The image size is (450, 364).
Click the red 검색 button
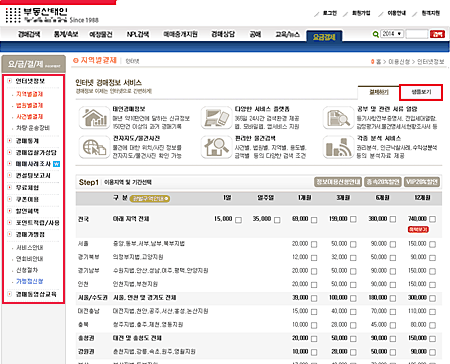pyautogui.click(x=437, y=34)
